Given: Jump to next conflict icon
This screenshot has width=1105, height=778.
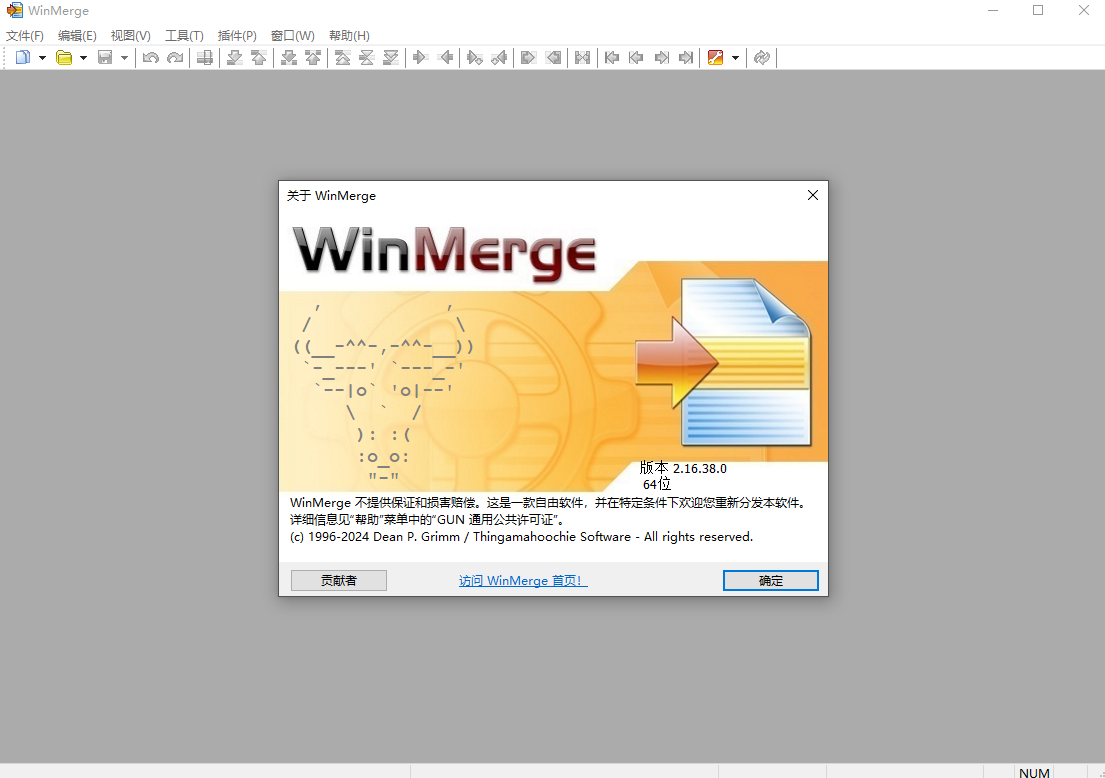Looking at the screenshot, I should click(289, 58).
